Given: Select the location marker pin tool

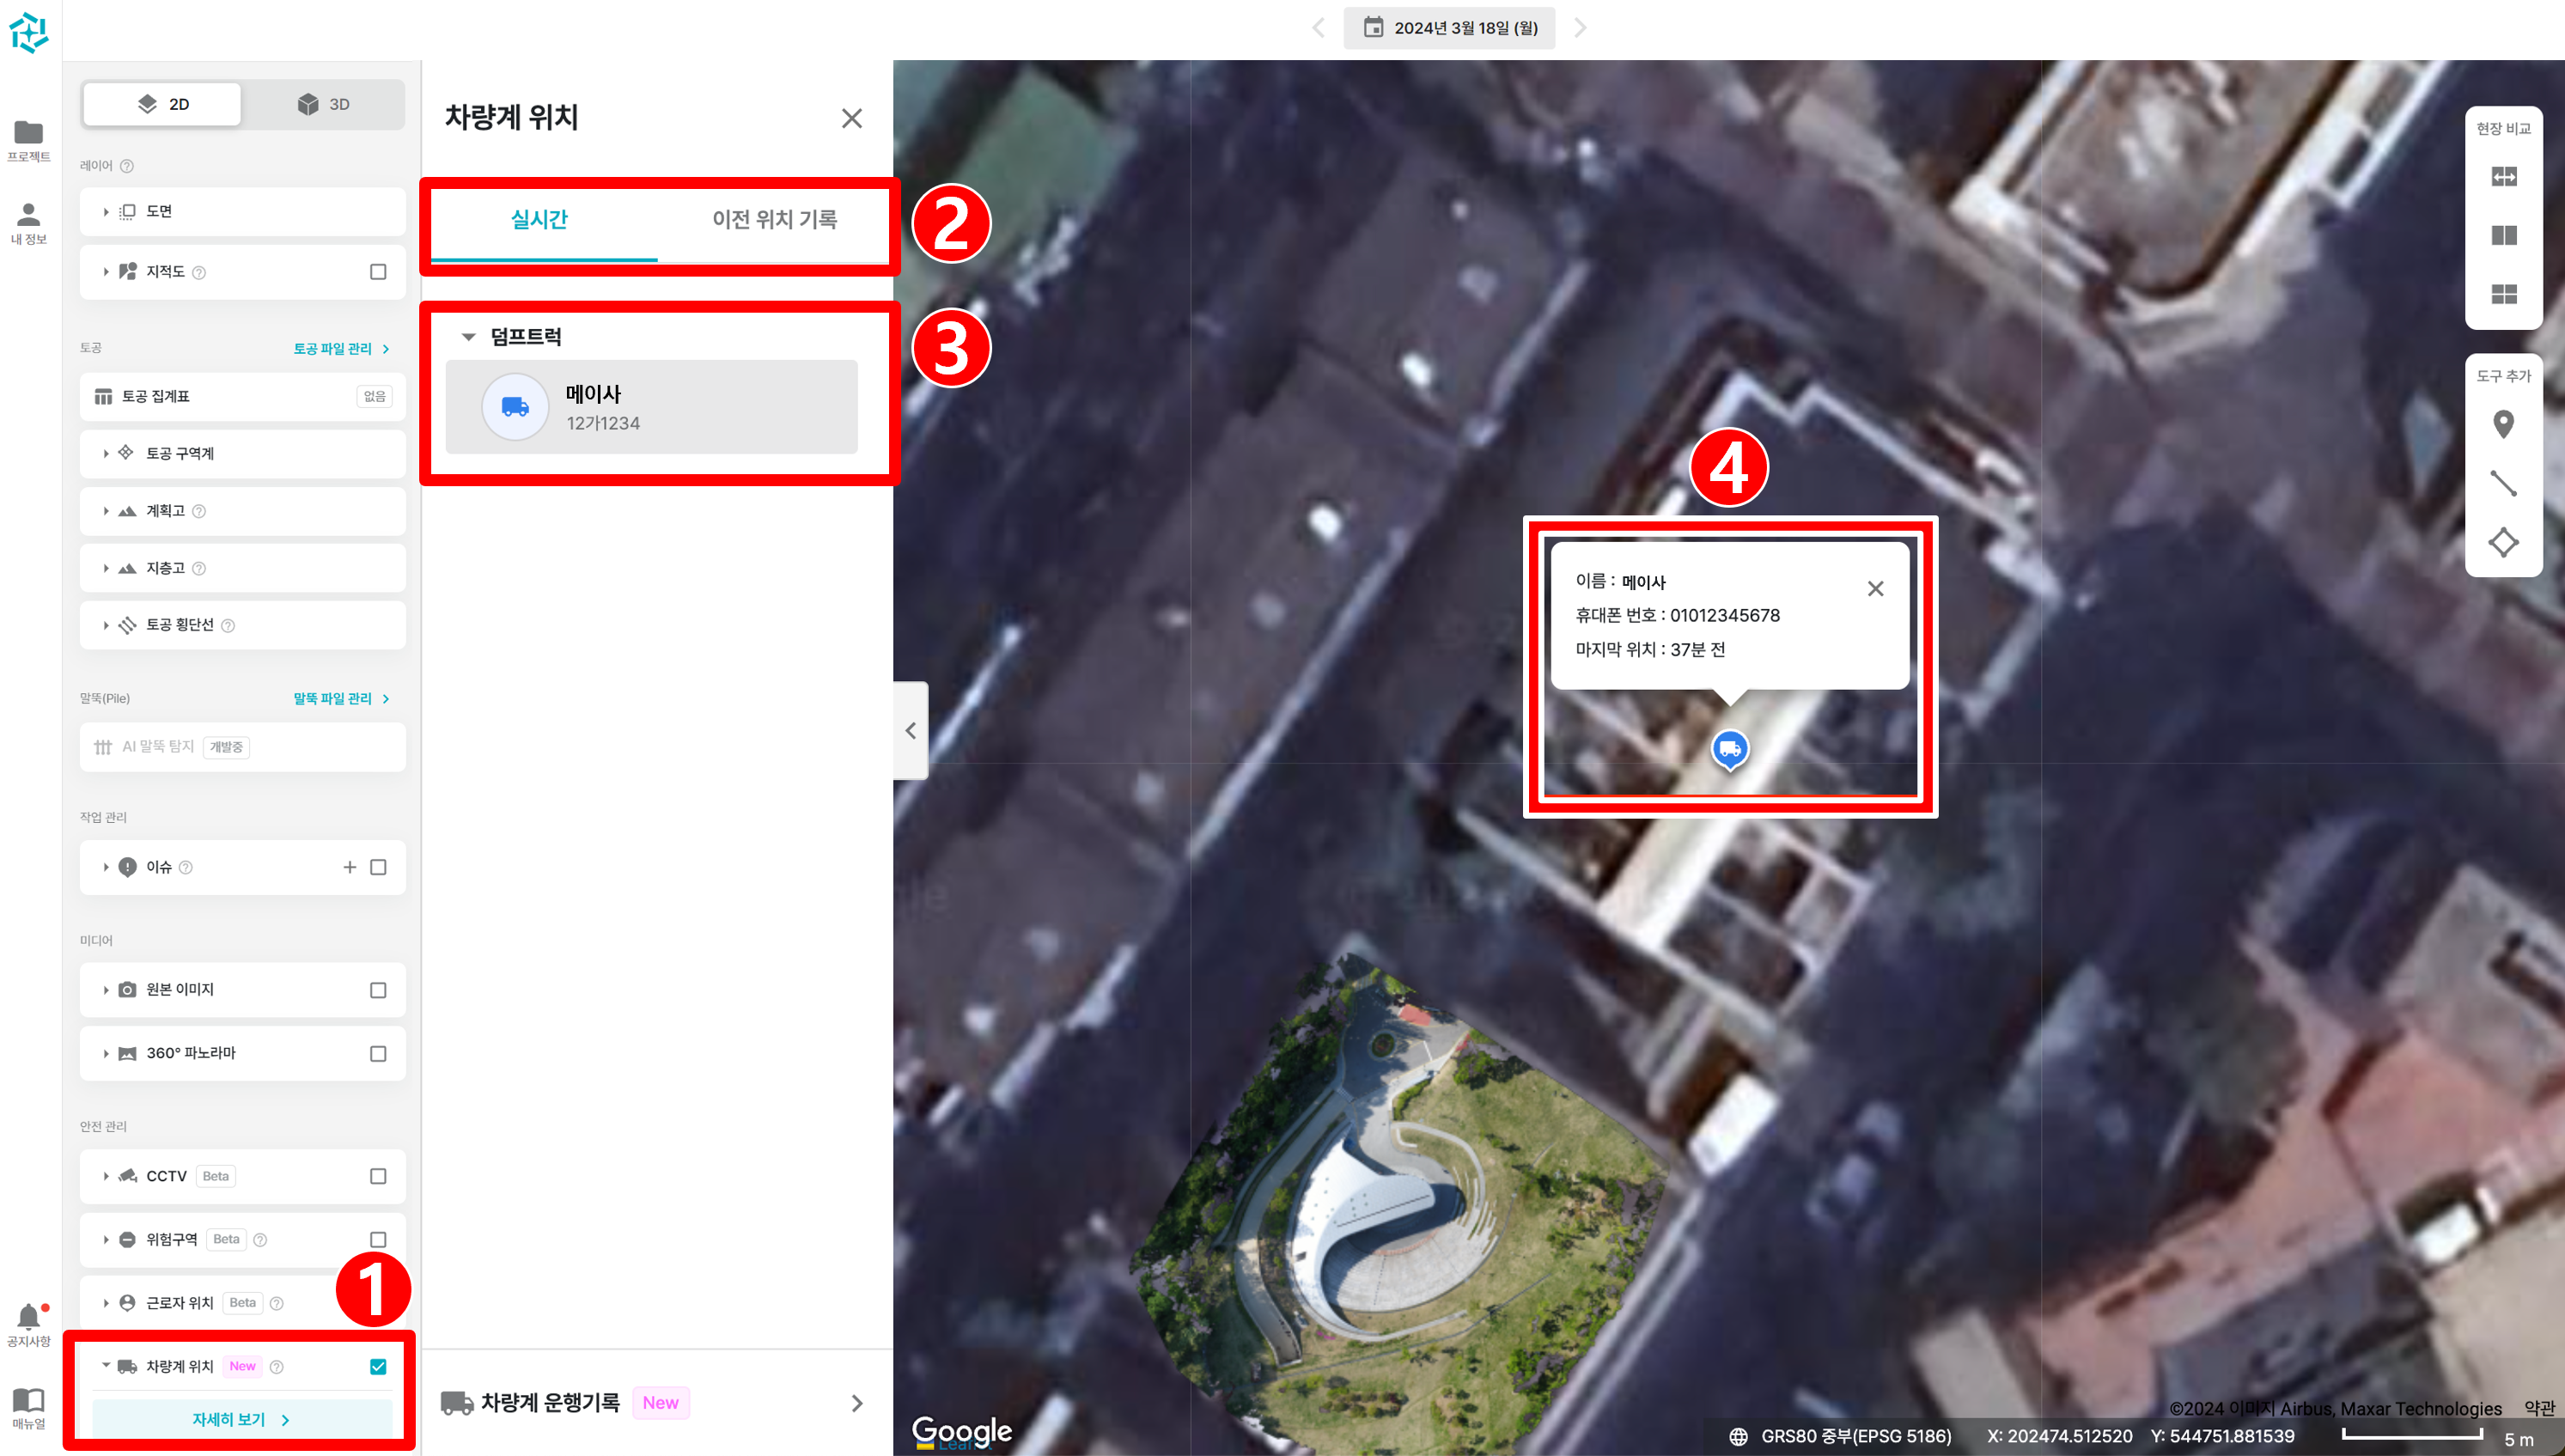Looking at the screenshot, I should (2503, 424).
